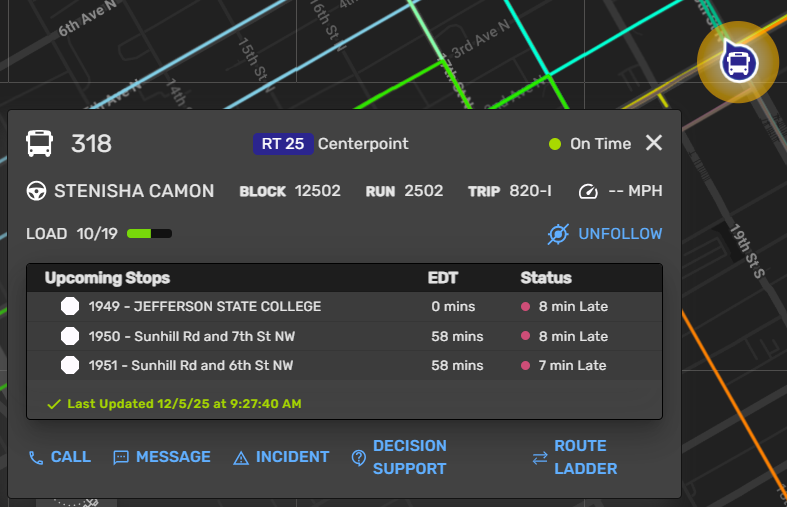Click the decision support question icon
This screenshot has width=787, height=507.
[x=358, y=458]
